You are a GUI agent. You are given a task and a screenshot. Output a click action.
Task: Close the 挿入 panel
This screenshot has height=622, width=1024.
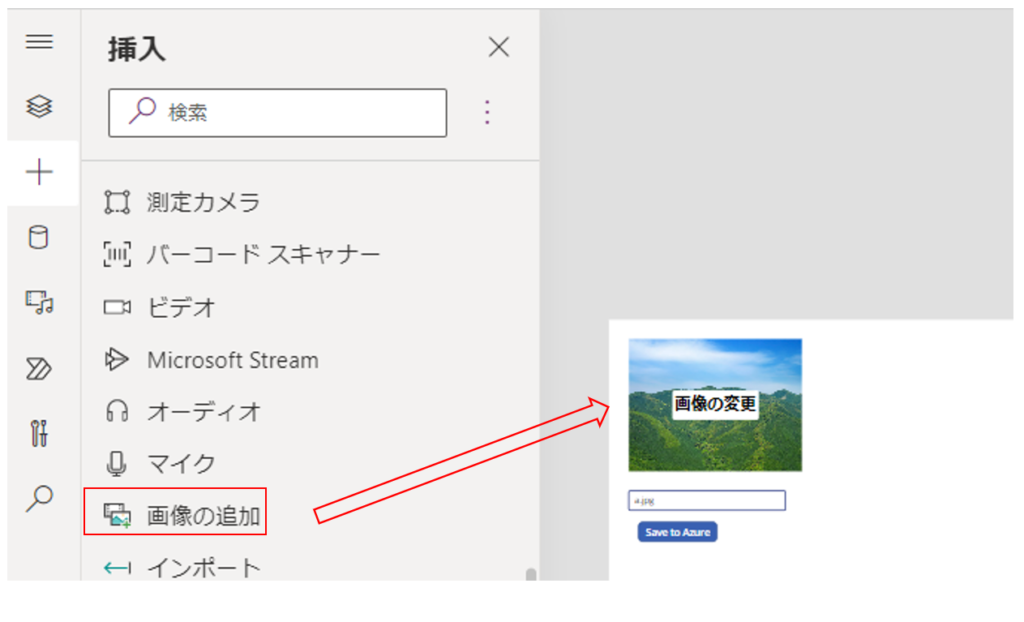click(498, 47)
